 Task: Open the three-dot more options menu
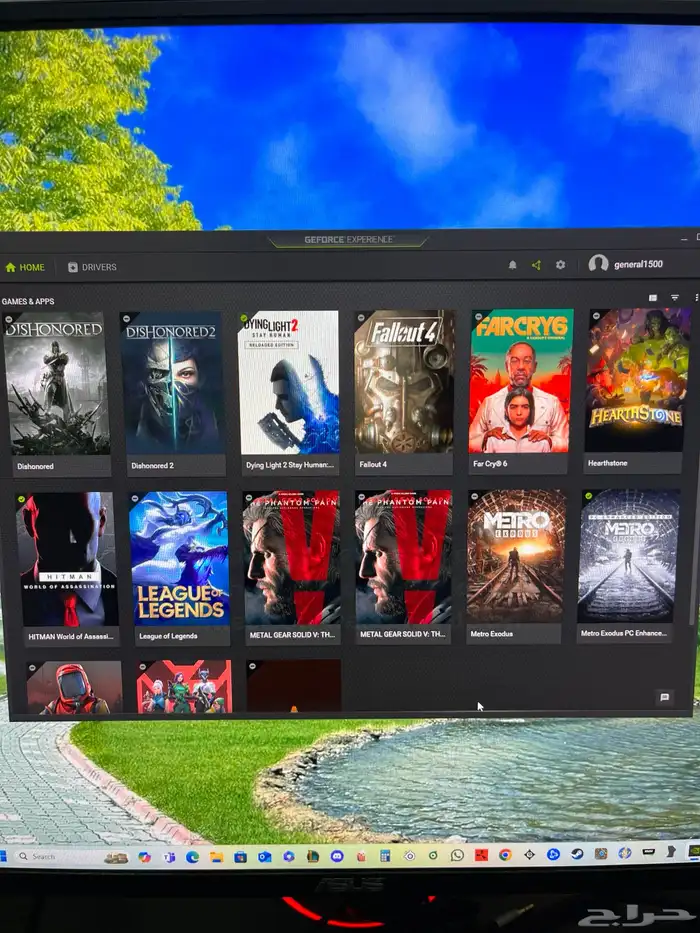[x=696, y=298]
